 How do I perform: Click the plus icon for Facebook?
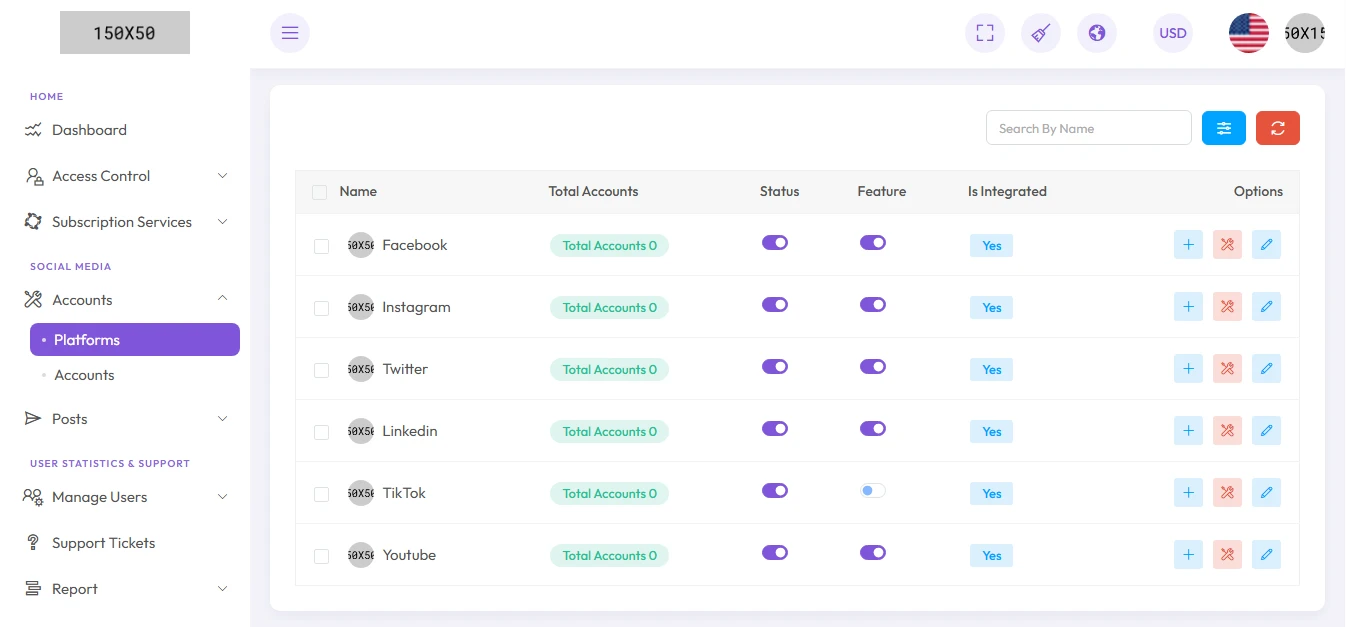point(1188,245)
